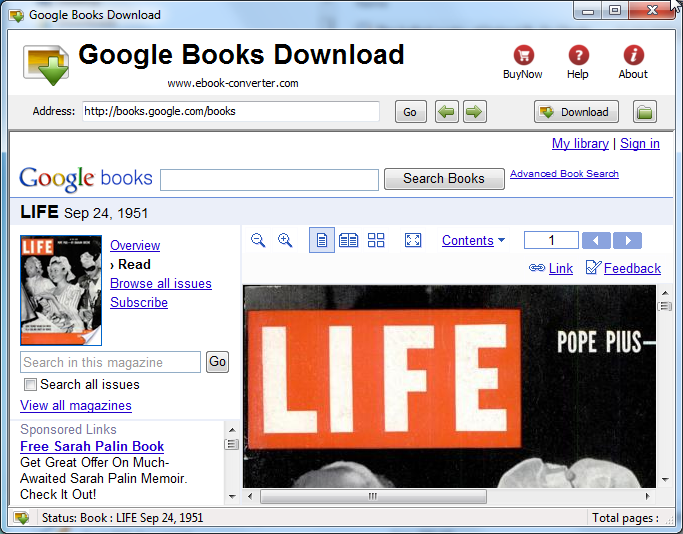Open Help via the question mark icon
The image size is (683, 534).
point(578,55)
